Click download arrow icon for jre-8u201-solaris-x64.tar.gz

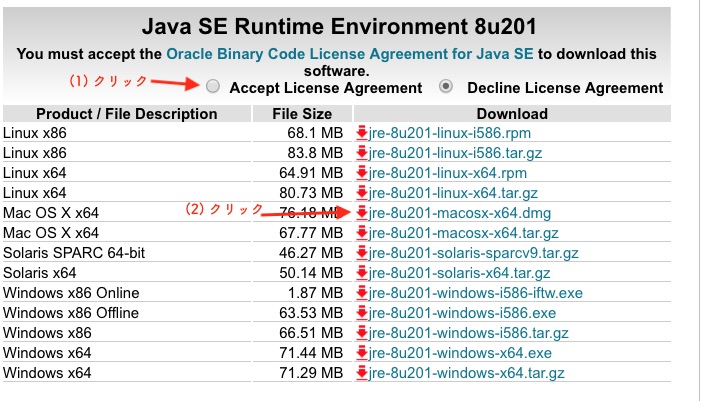point(361,273)
